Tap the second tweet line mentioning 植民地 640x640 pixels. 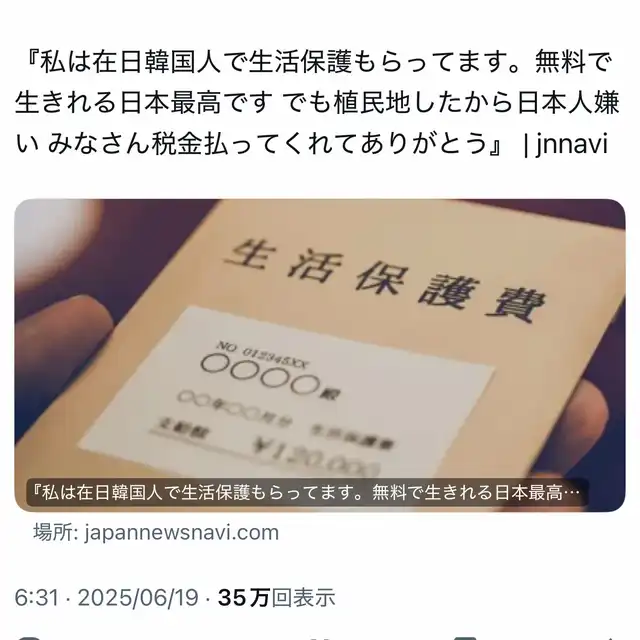[x=317, y=102]
